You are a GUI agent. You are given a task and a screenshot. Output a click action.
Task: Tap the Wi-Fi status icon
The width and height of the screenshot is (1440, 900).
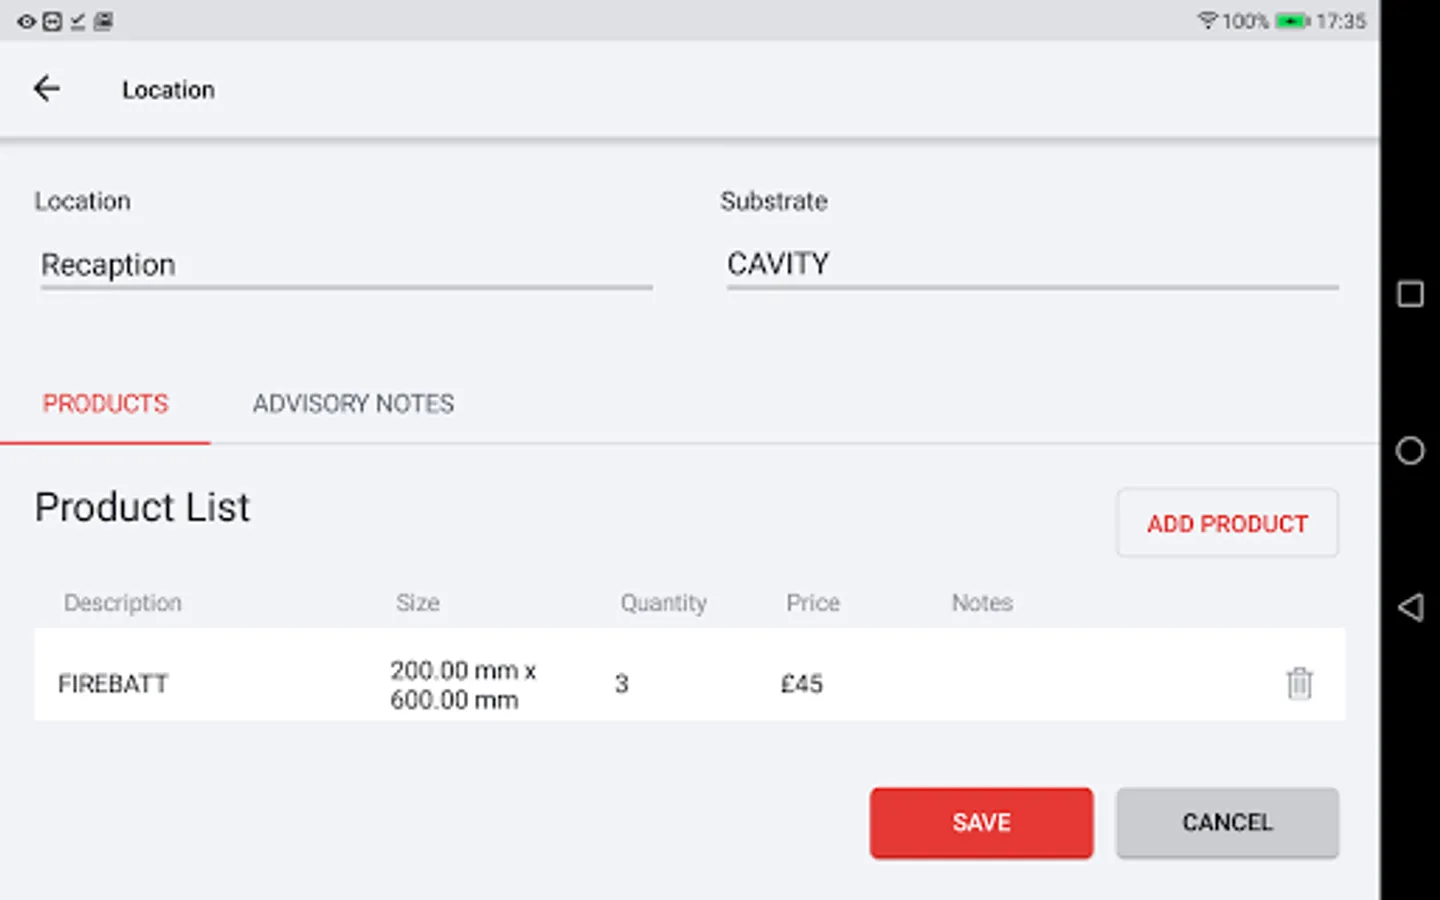coord(1207,21)
